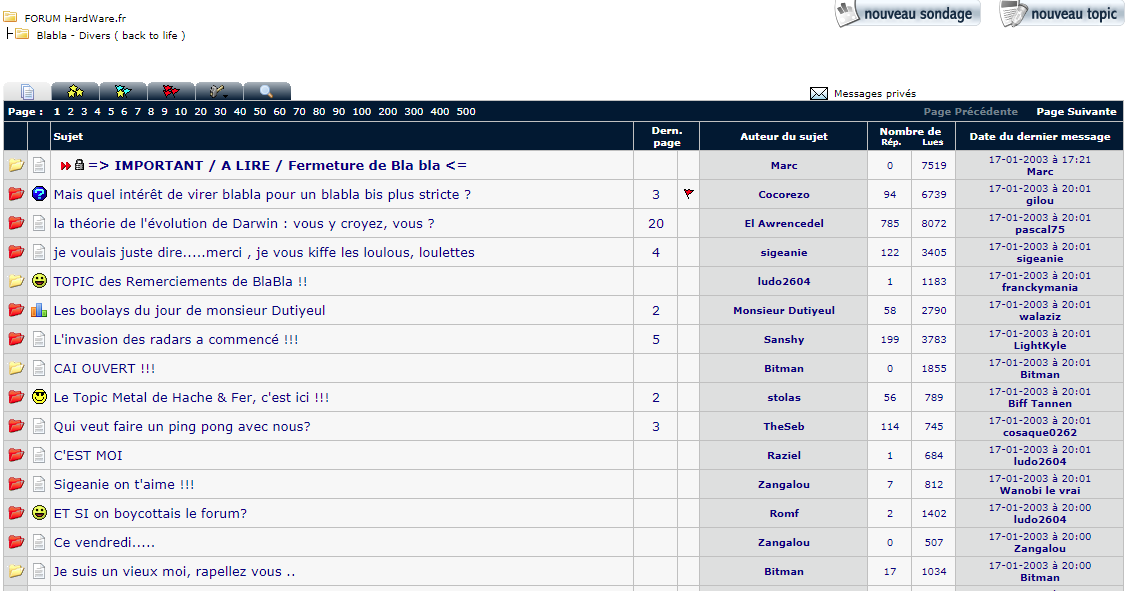Open the folder icon beside FORUM HardWare.fr
The image size is (1131, 591).
click(12, 16)
